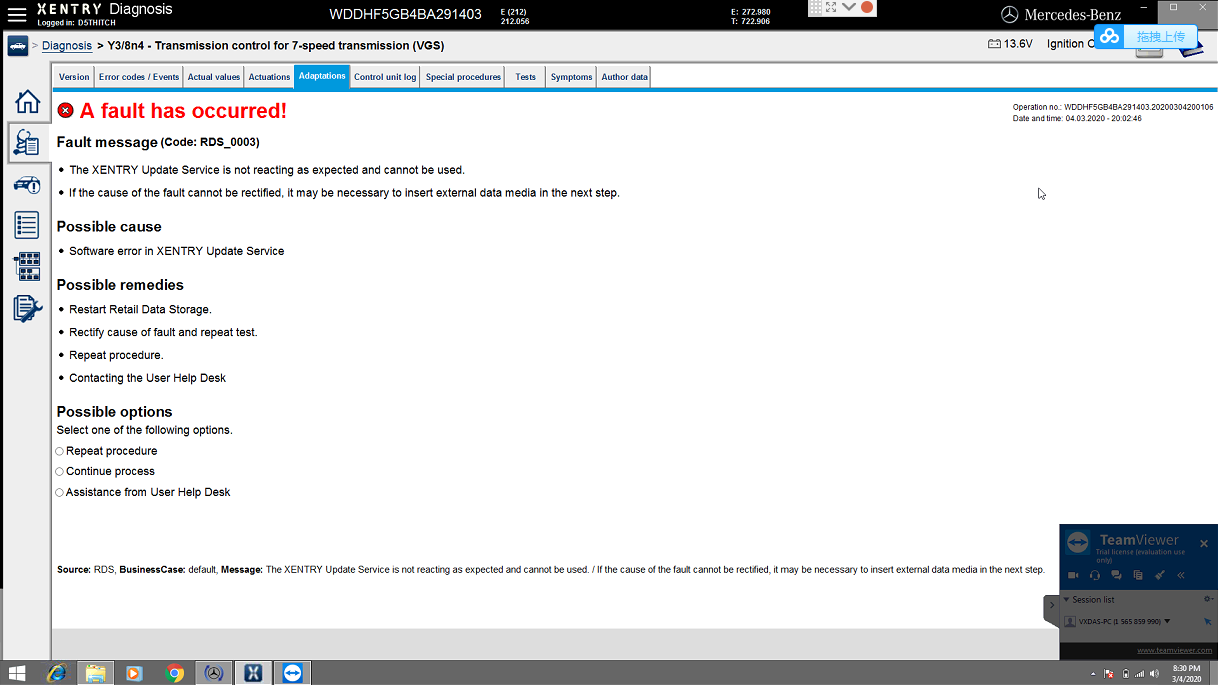Open the control unit grid sidebar icon
The image size is (1218, 685).
(x=27, y=266)
